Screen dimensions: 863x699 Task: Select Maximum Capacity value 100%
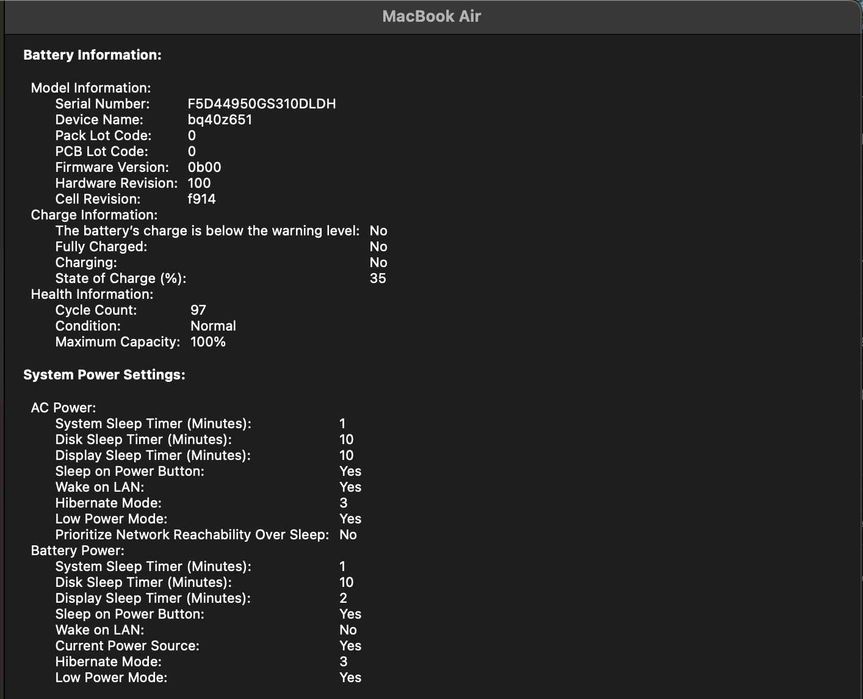coord(208,342)
